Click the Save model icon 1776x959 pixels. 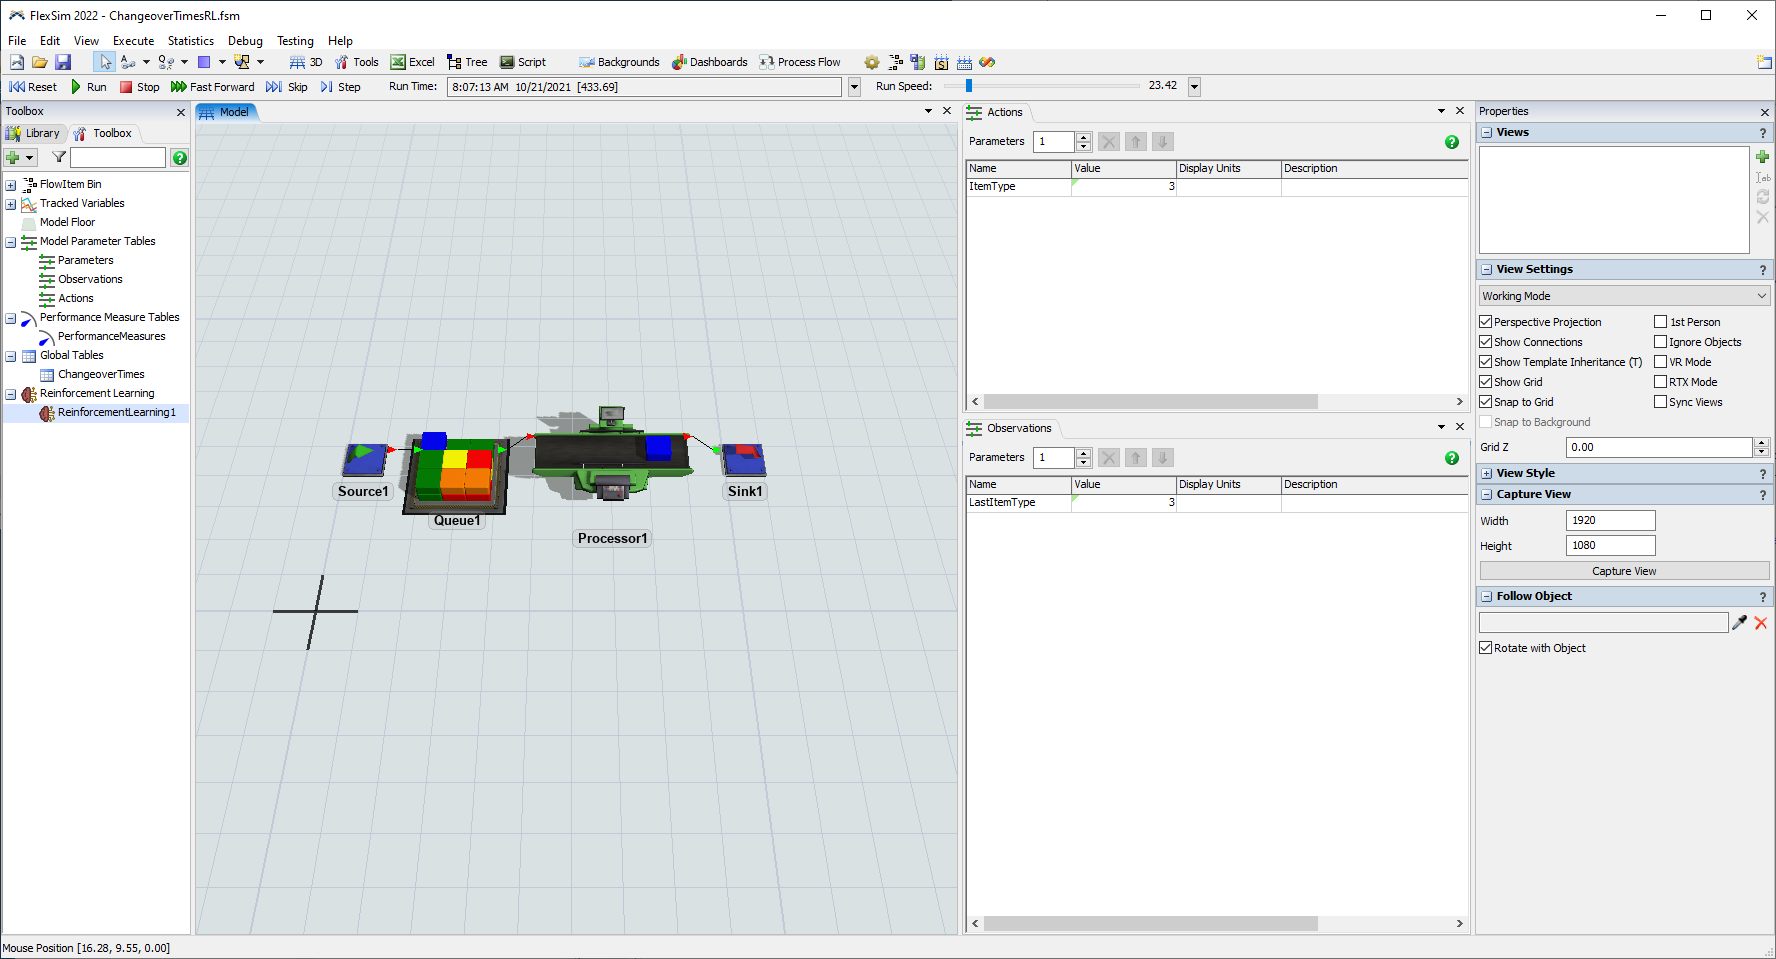(63, 62)
